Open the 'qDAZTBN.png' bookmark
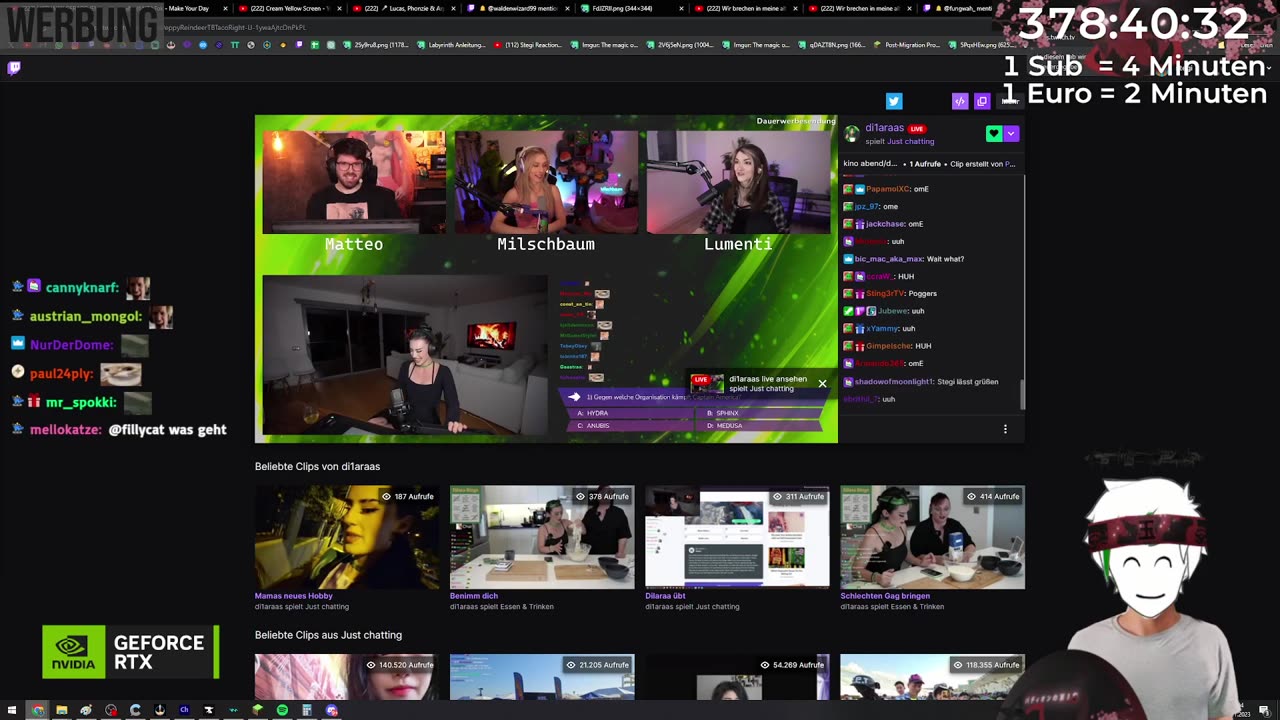The width and height of the screenshot is (1280, 720). [x=832, y=45]
